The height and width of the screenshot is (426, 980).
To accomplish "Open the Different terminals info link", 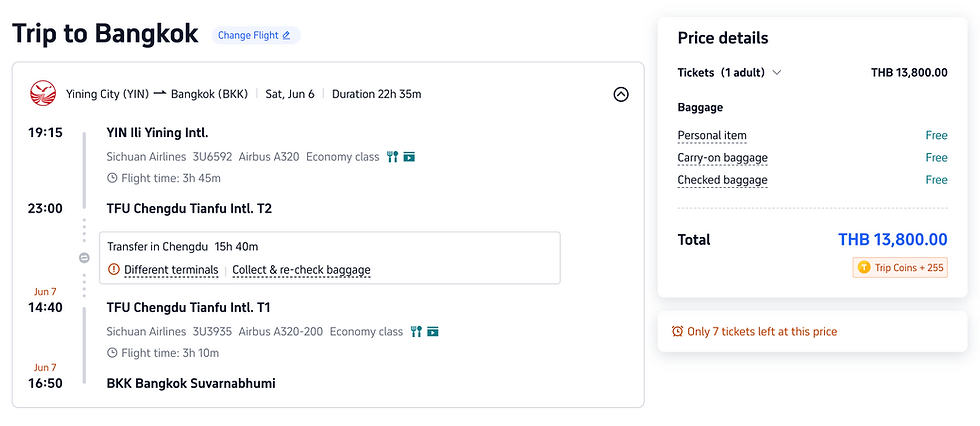I will [171, 269].
